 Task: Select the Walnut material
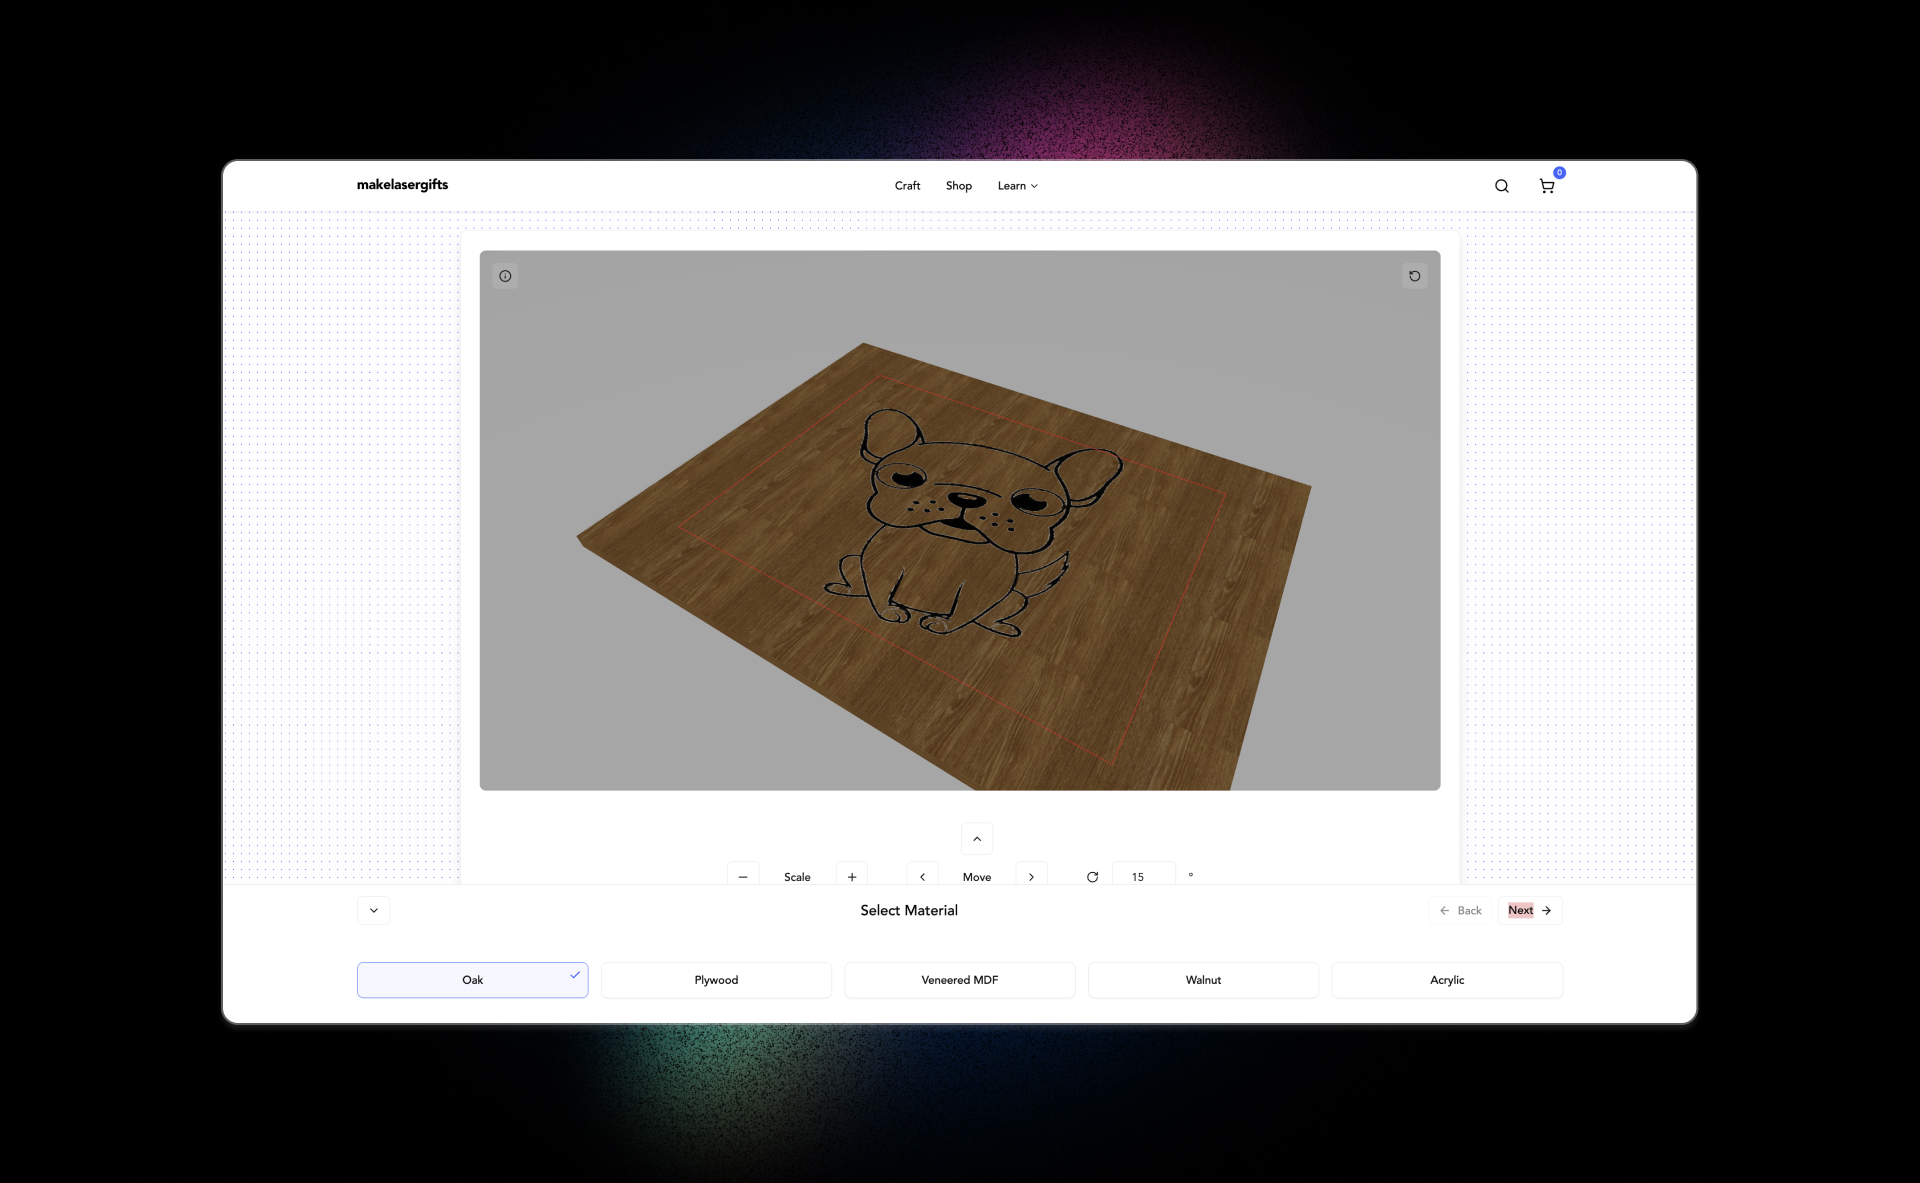tap(1202, 980)
